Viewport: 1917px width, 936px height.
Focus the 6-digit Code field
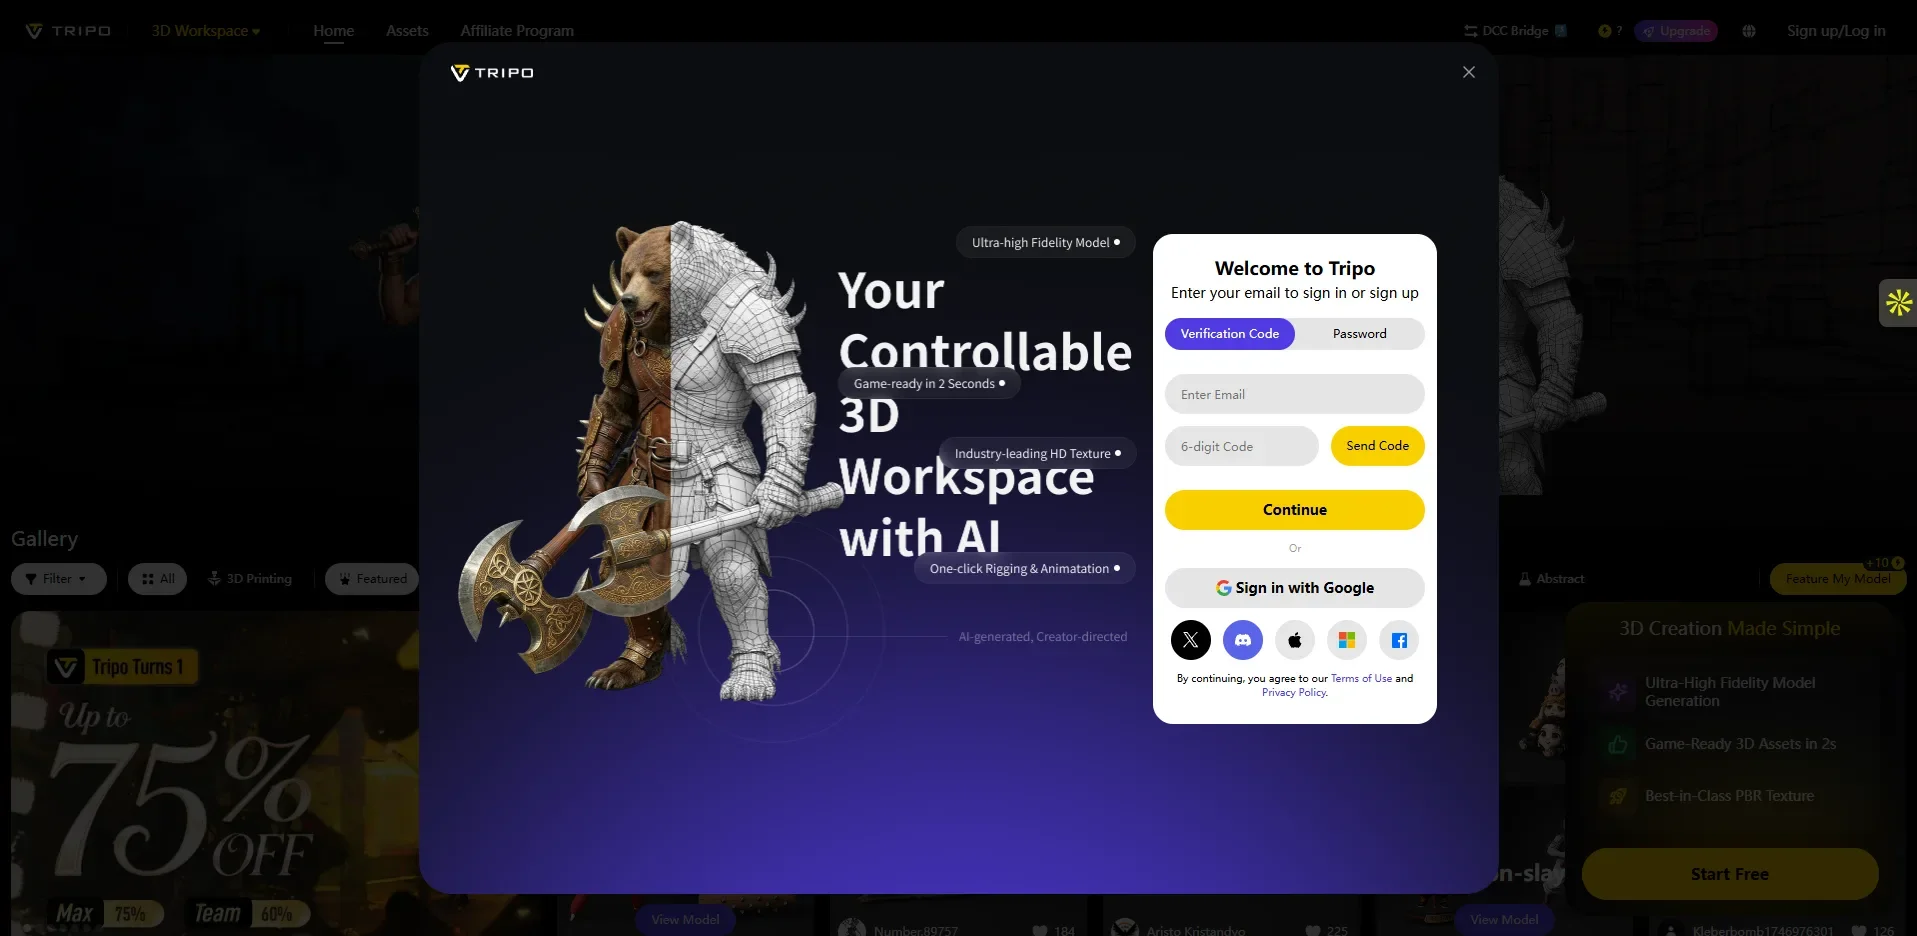1241,446
